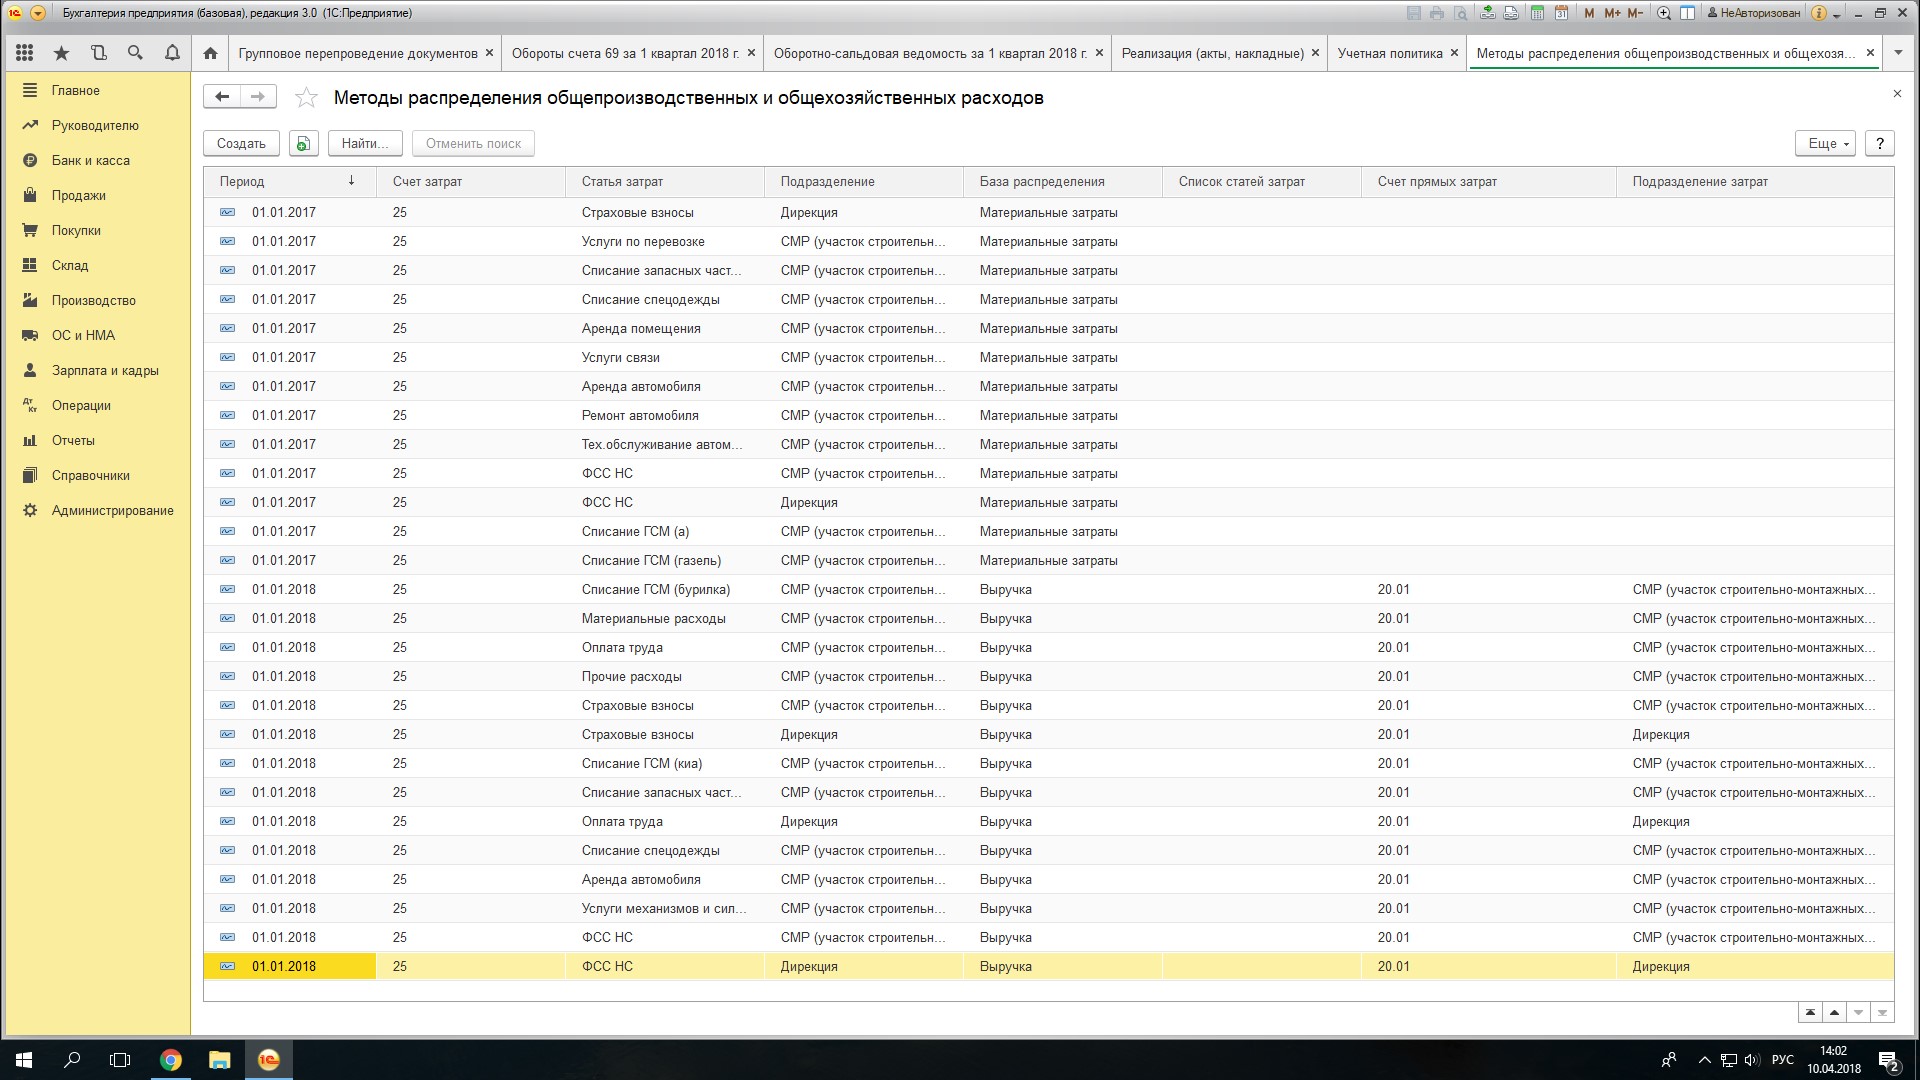
Task: Click the Создать button
Action: pos(241,143)
